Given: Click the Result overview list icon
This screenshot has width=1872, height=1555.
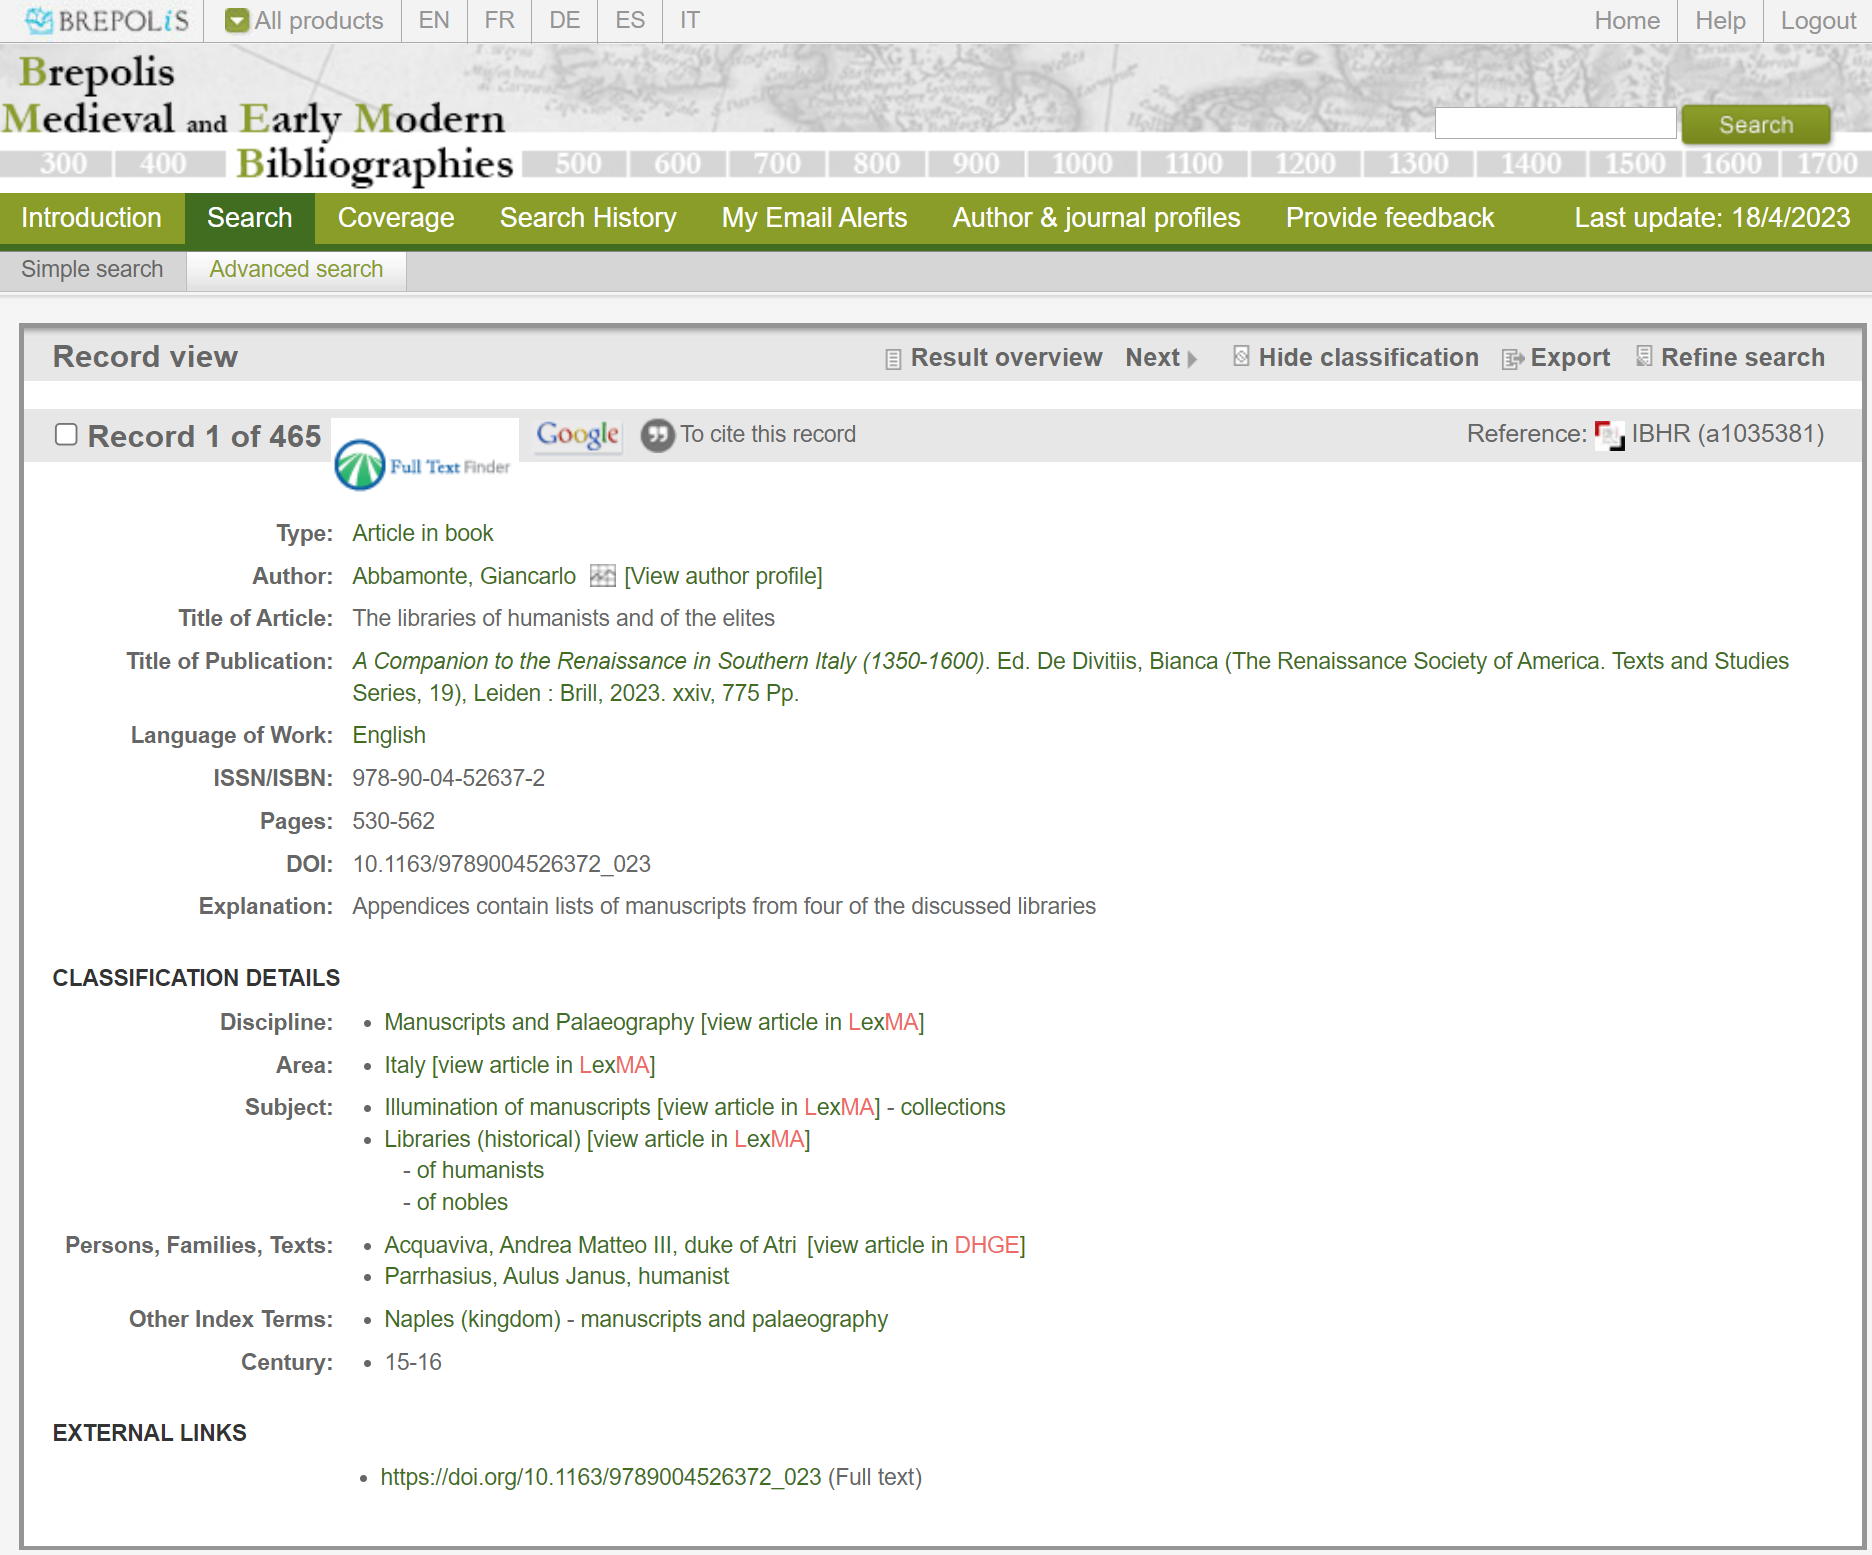Looking at the screenshot, I should (x=893, y=359).
